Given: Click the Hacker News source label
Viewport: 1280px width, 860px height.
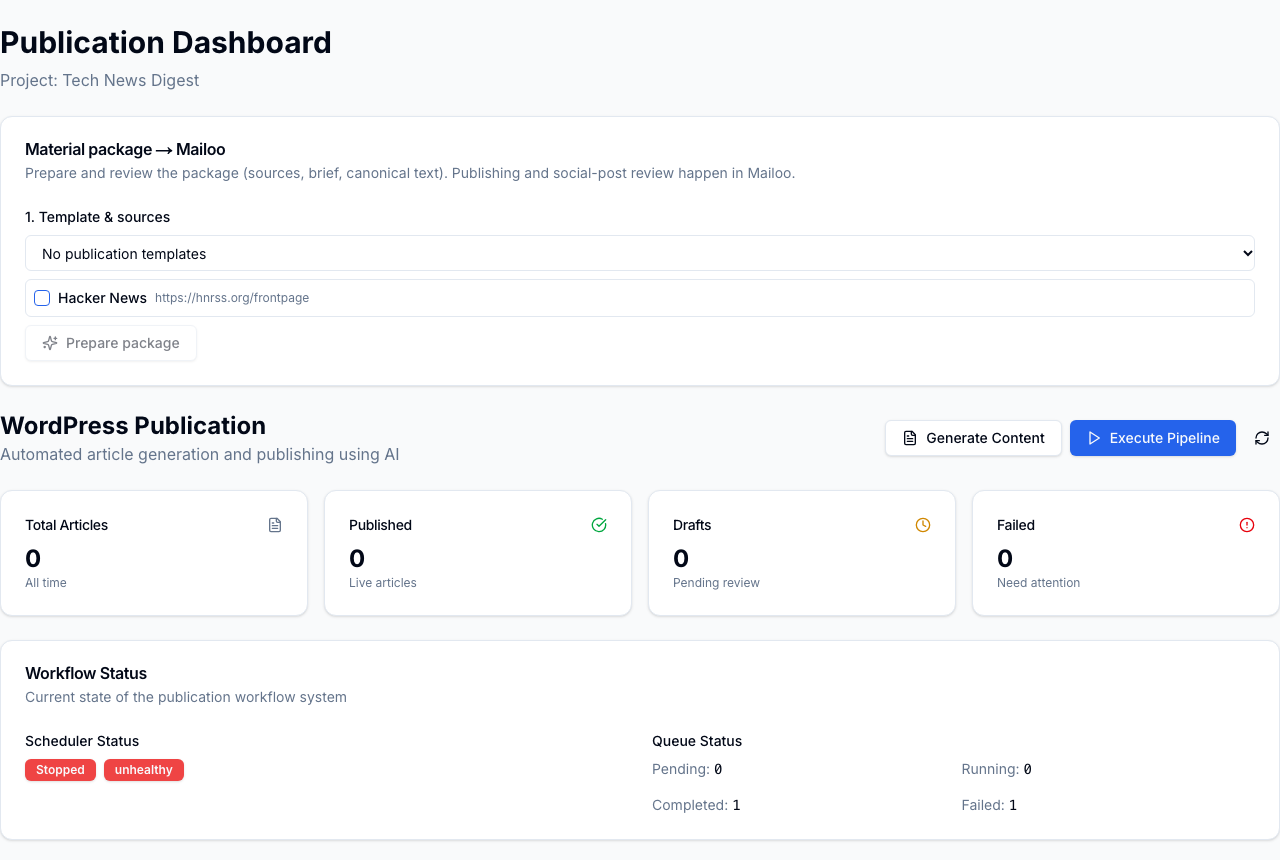Looking at the screenshot, I should (x=102, y=298).
